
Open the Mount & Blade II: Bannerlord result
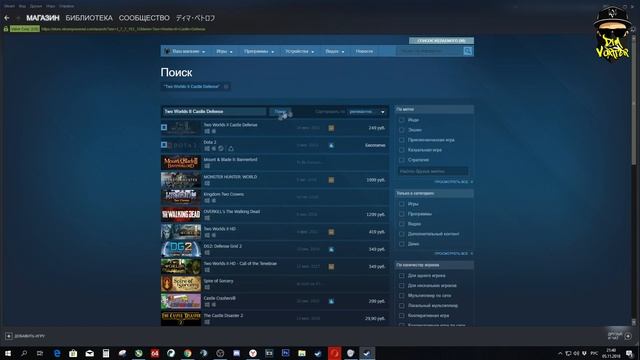click(x=275, y=162)
